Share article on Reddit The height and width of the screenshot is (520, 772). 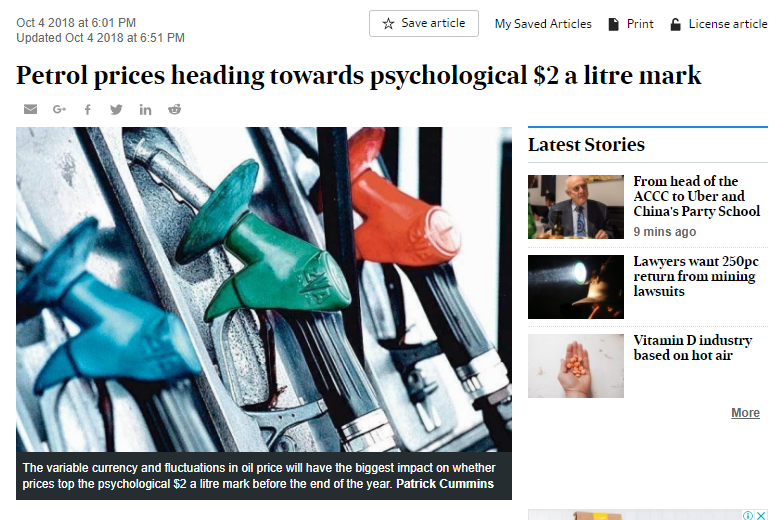pos(175,109)
